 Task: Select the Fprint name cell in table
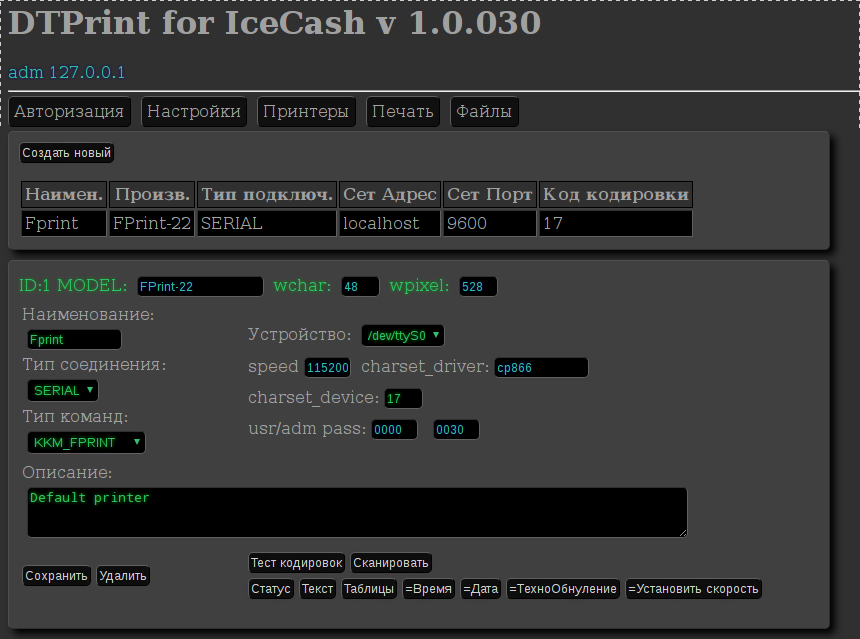coord(64,223)
